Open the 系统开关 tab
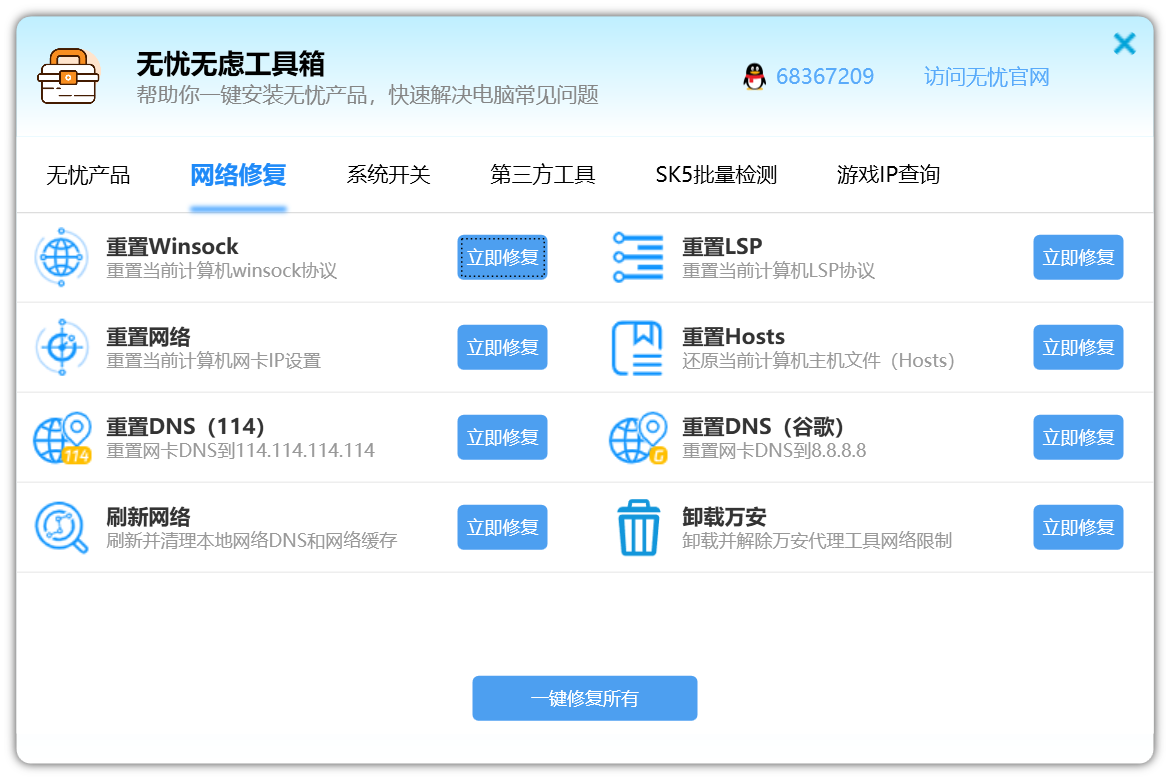This screenshot has width=1170, height=780. [388, 175]
